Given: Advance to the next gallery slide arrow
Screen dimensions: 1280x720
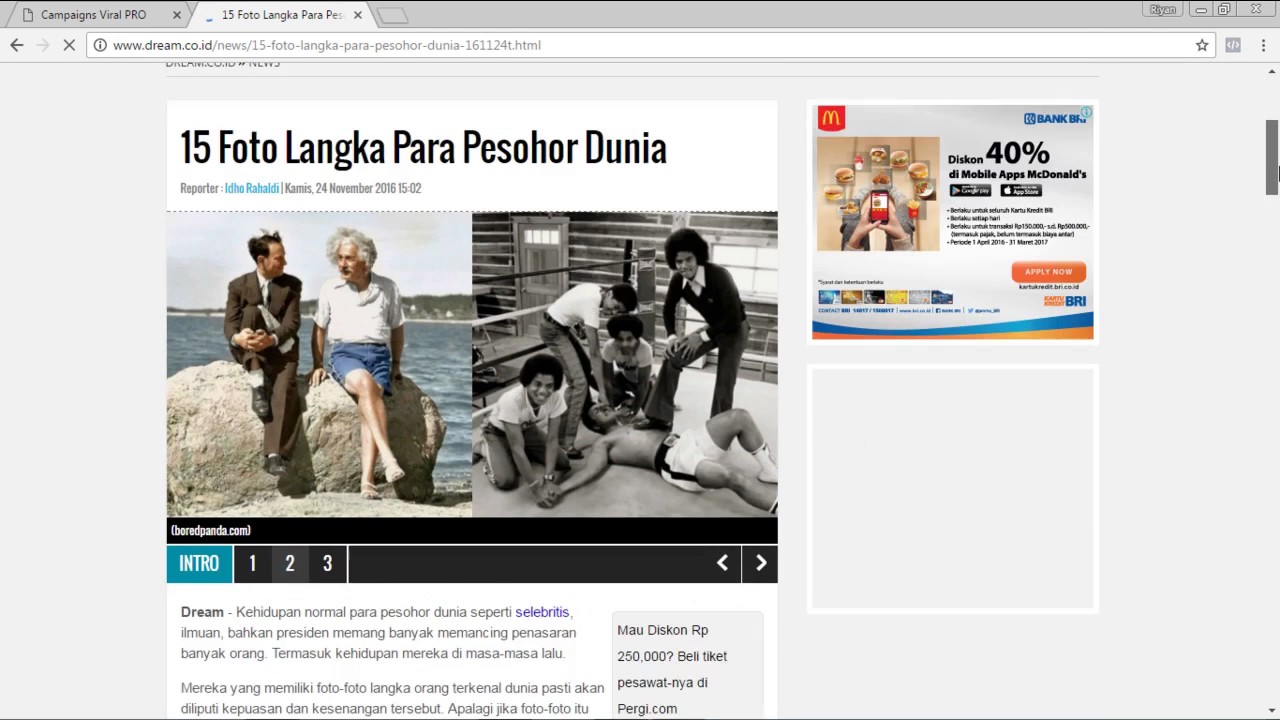Looking at the screenshot, I should click(x=760, y=564).
